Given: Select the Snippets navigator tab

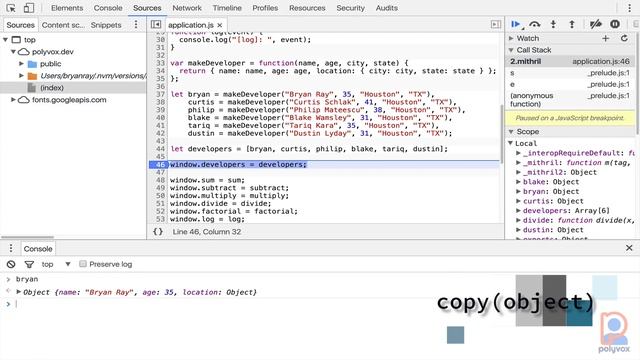Looking at the screenshot, I should tap(106, 25).
